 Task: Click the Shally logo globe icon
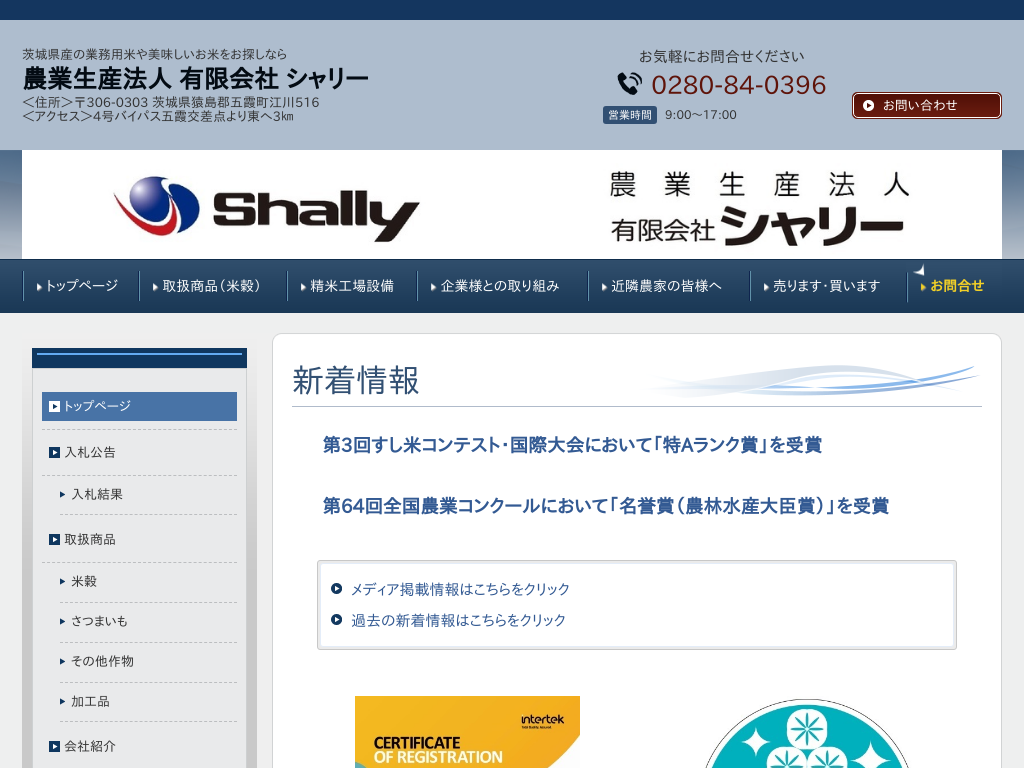(x=157, y=205)
